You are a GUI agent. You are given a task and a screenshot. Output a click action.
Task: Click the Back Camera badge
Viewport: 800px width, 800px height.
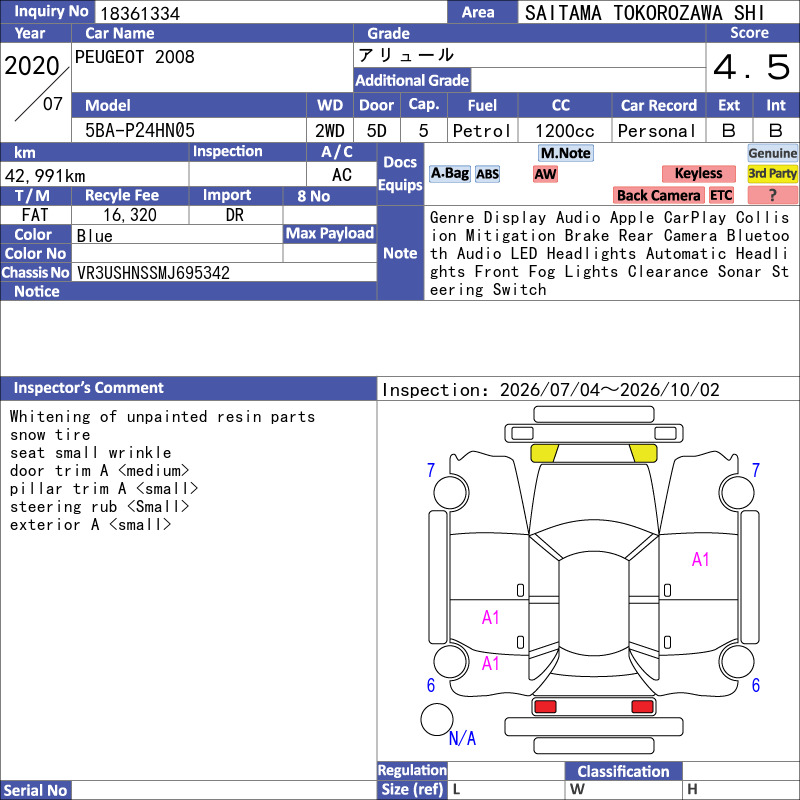[x=658, y=195]
